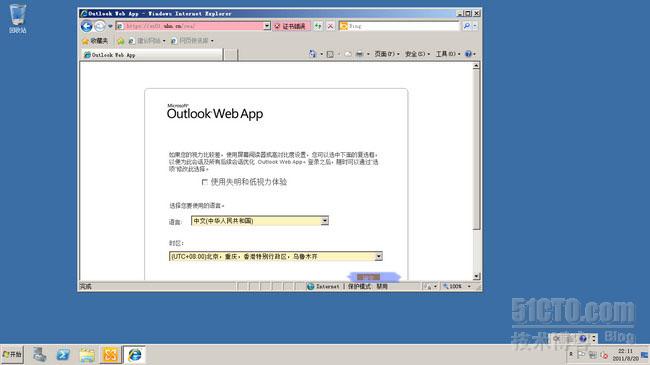Viewport: 650px width, 365px height.
Task: Click the partially visible OK button
Action: pyautogui.click(x=369, y=277)
